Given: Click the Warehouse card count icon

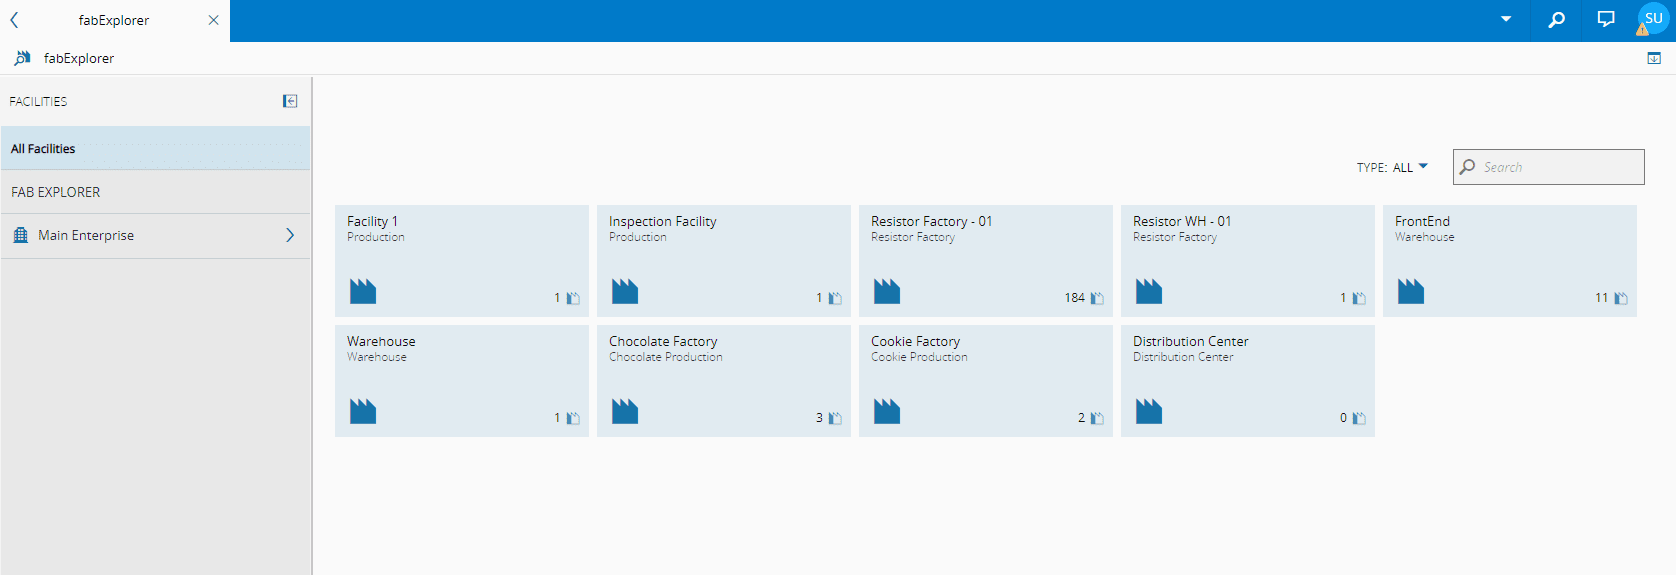Looking at the screenshot, I should coord(573,418).
